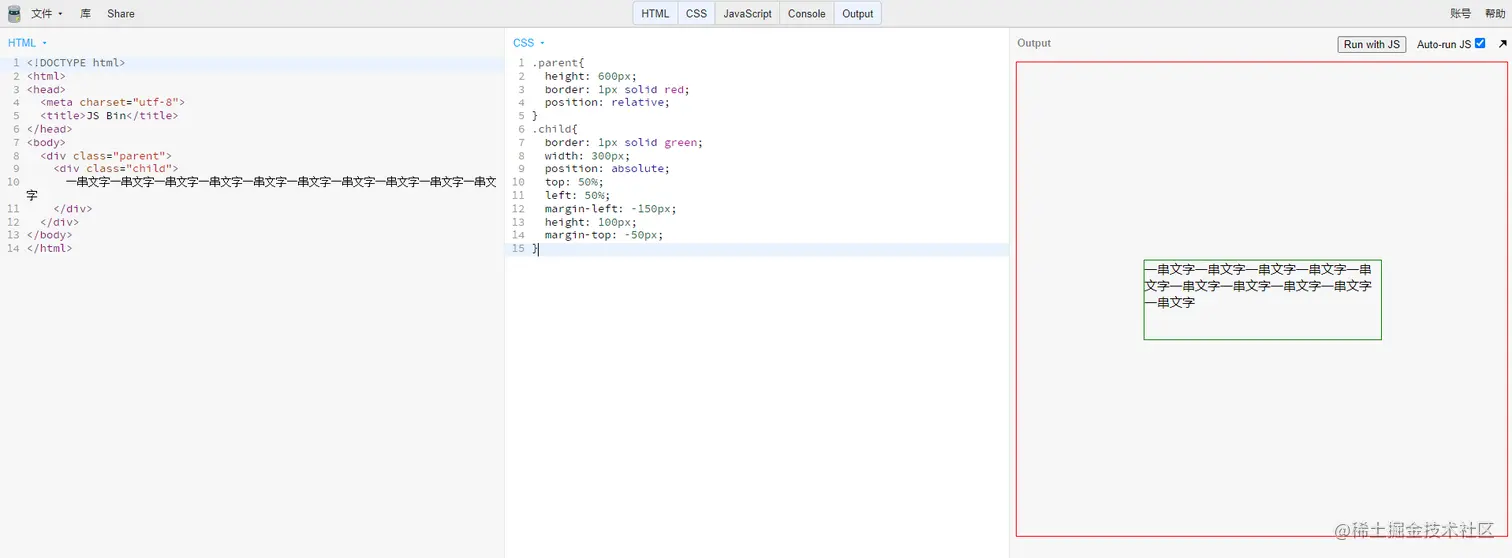Click the <meta charset="utf-8"> line
The width and height of the screenshot is (1512, 558).
pyautogui.click(x=112, y=102)
